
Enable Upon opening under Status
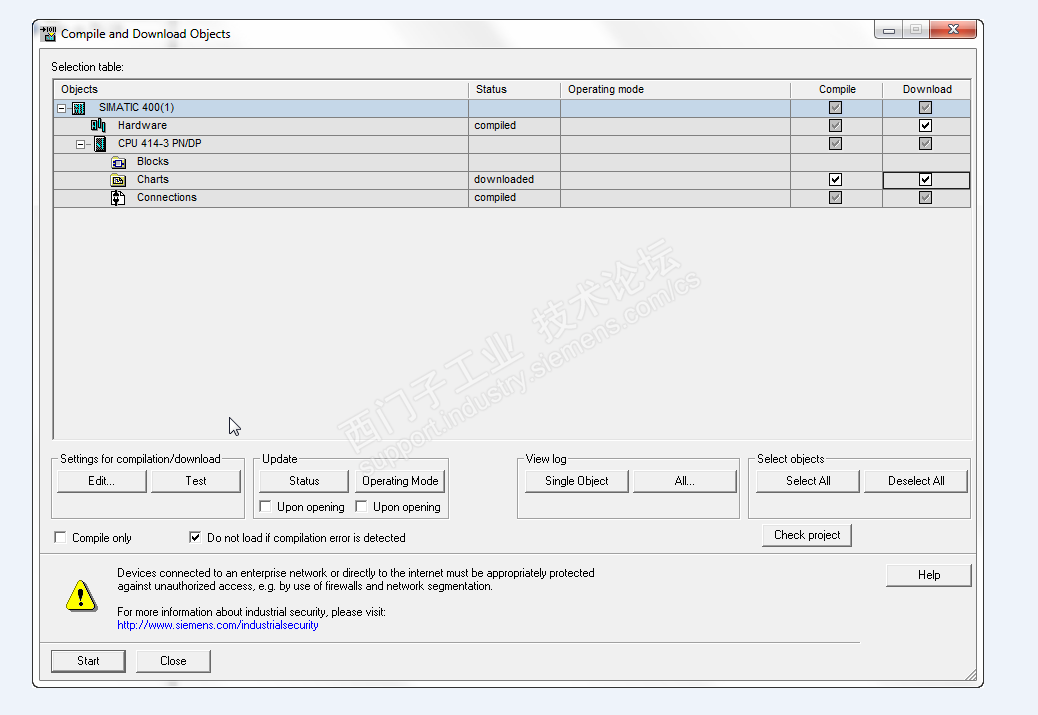pos(265,506)
